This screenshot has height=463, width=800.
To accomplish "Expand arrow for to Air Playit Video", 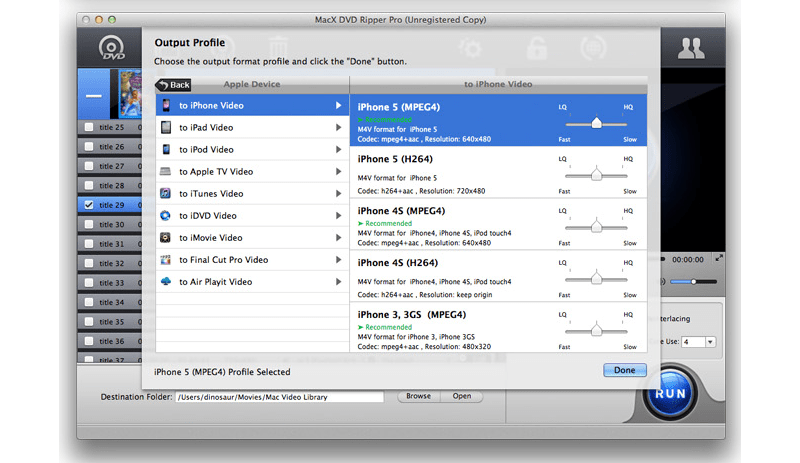I will coord(338,281).
